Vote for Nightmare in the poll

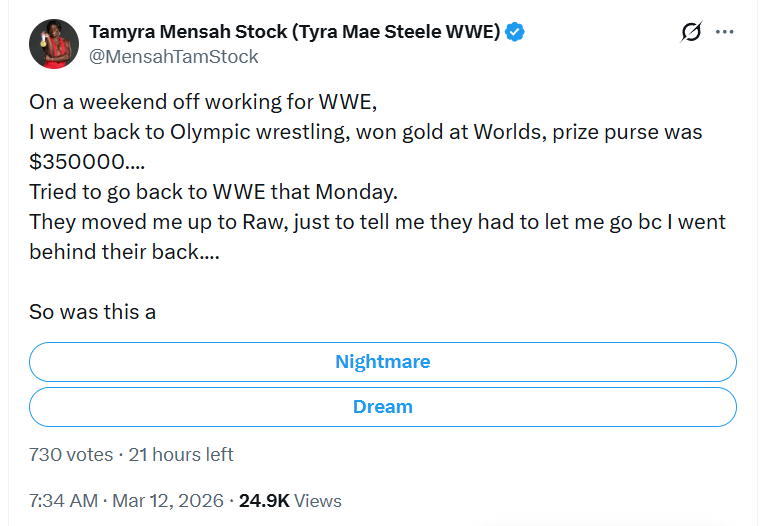click(x=382, y=361)
